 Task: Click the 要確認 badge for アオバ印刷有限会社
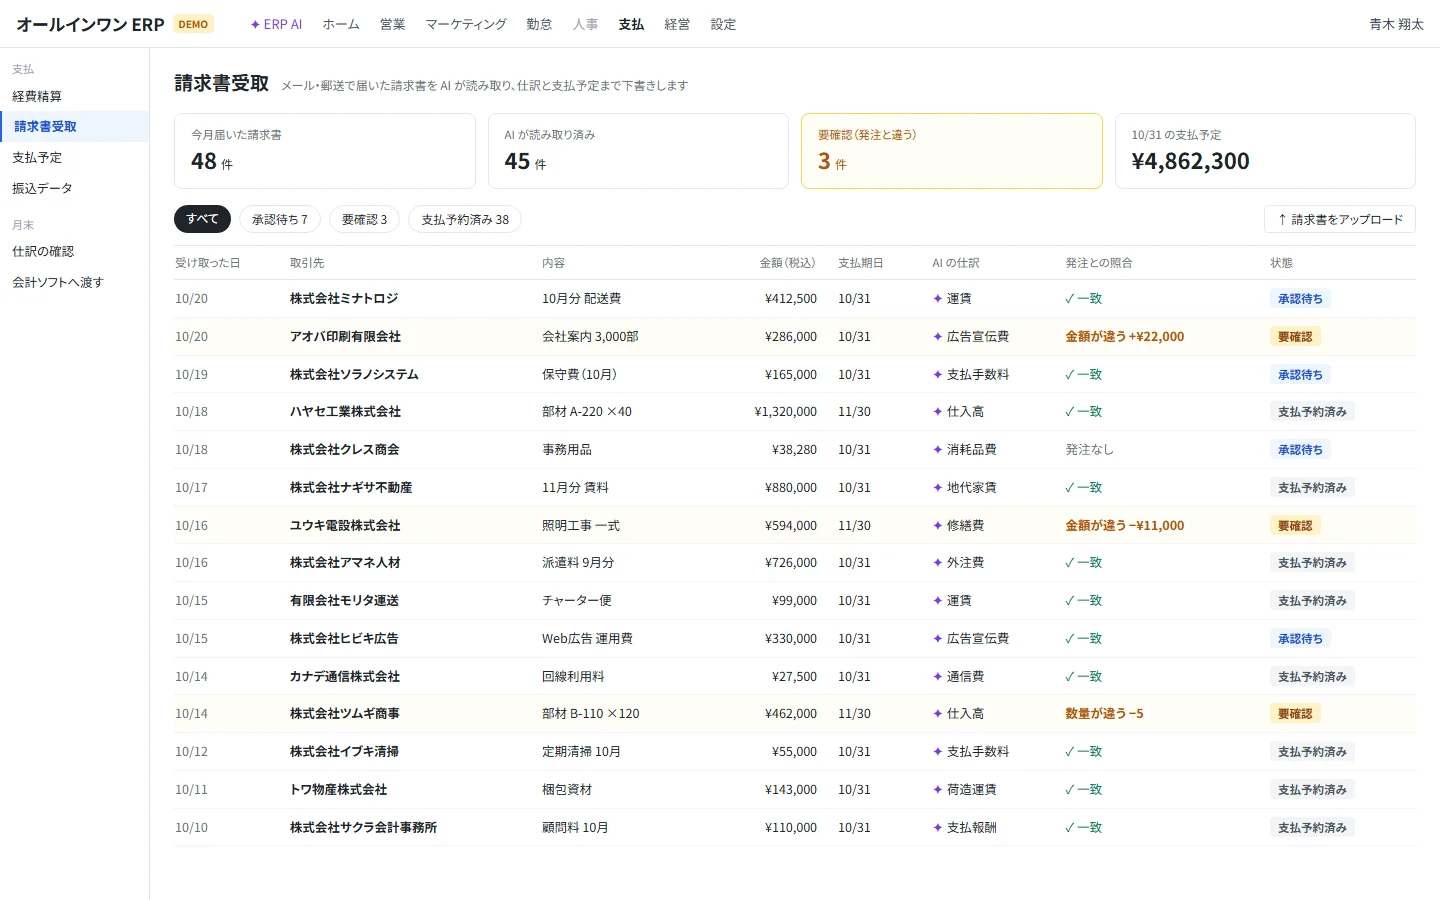[x=1295, y=337]
